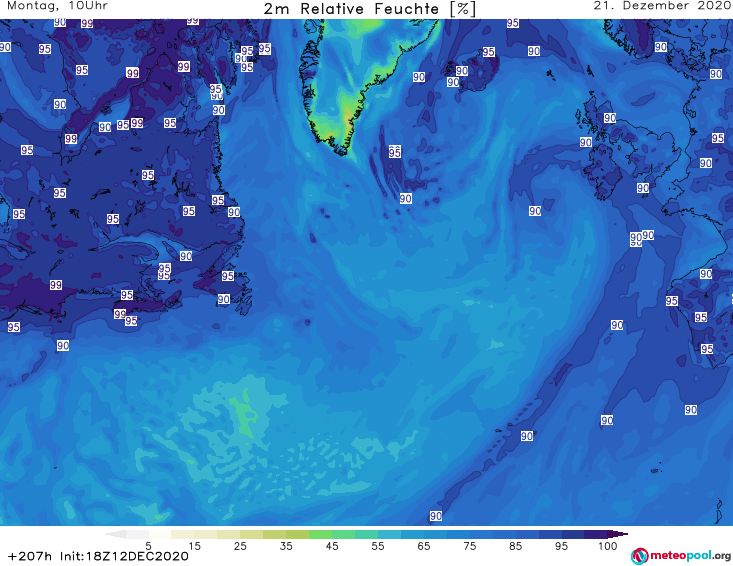Click the island of Iceland on the map
This screenshot has height=566, width=733.
pos(472,72)
